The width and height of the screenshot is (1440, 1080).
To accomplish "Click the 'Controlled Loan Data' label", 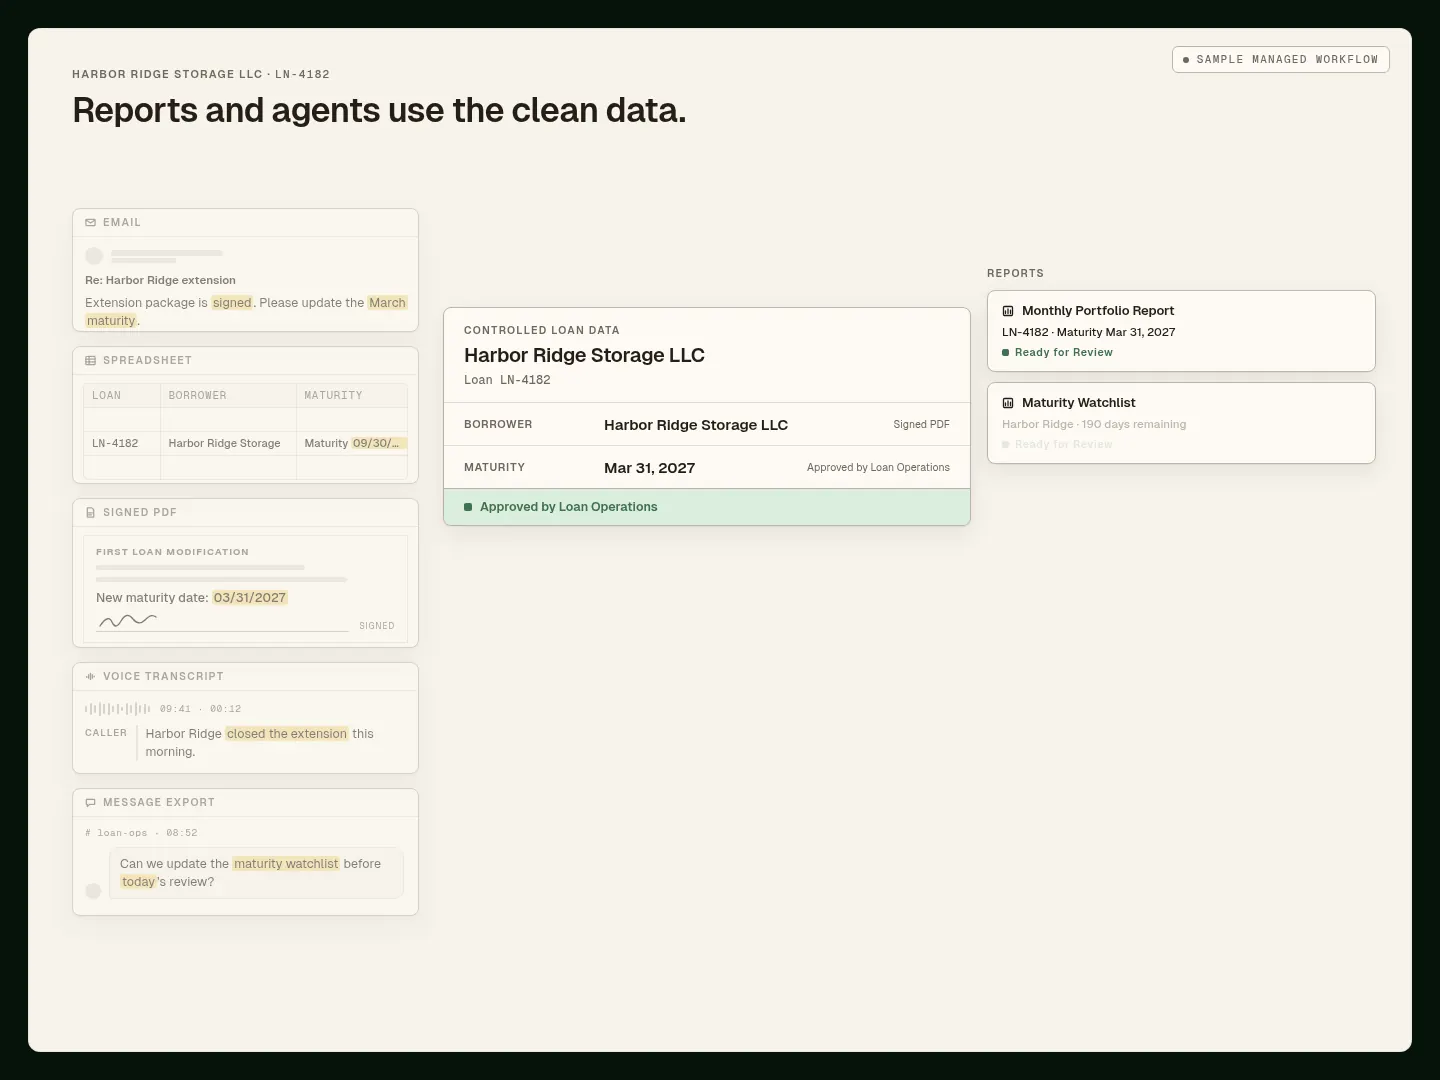I will point(542,330).
